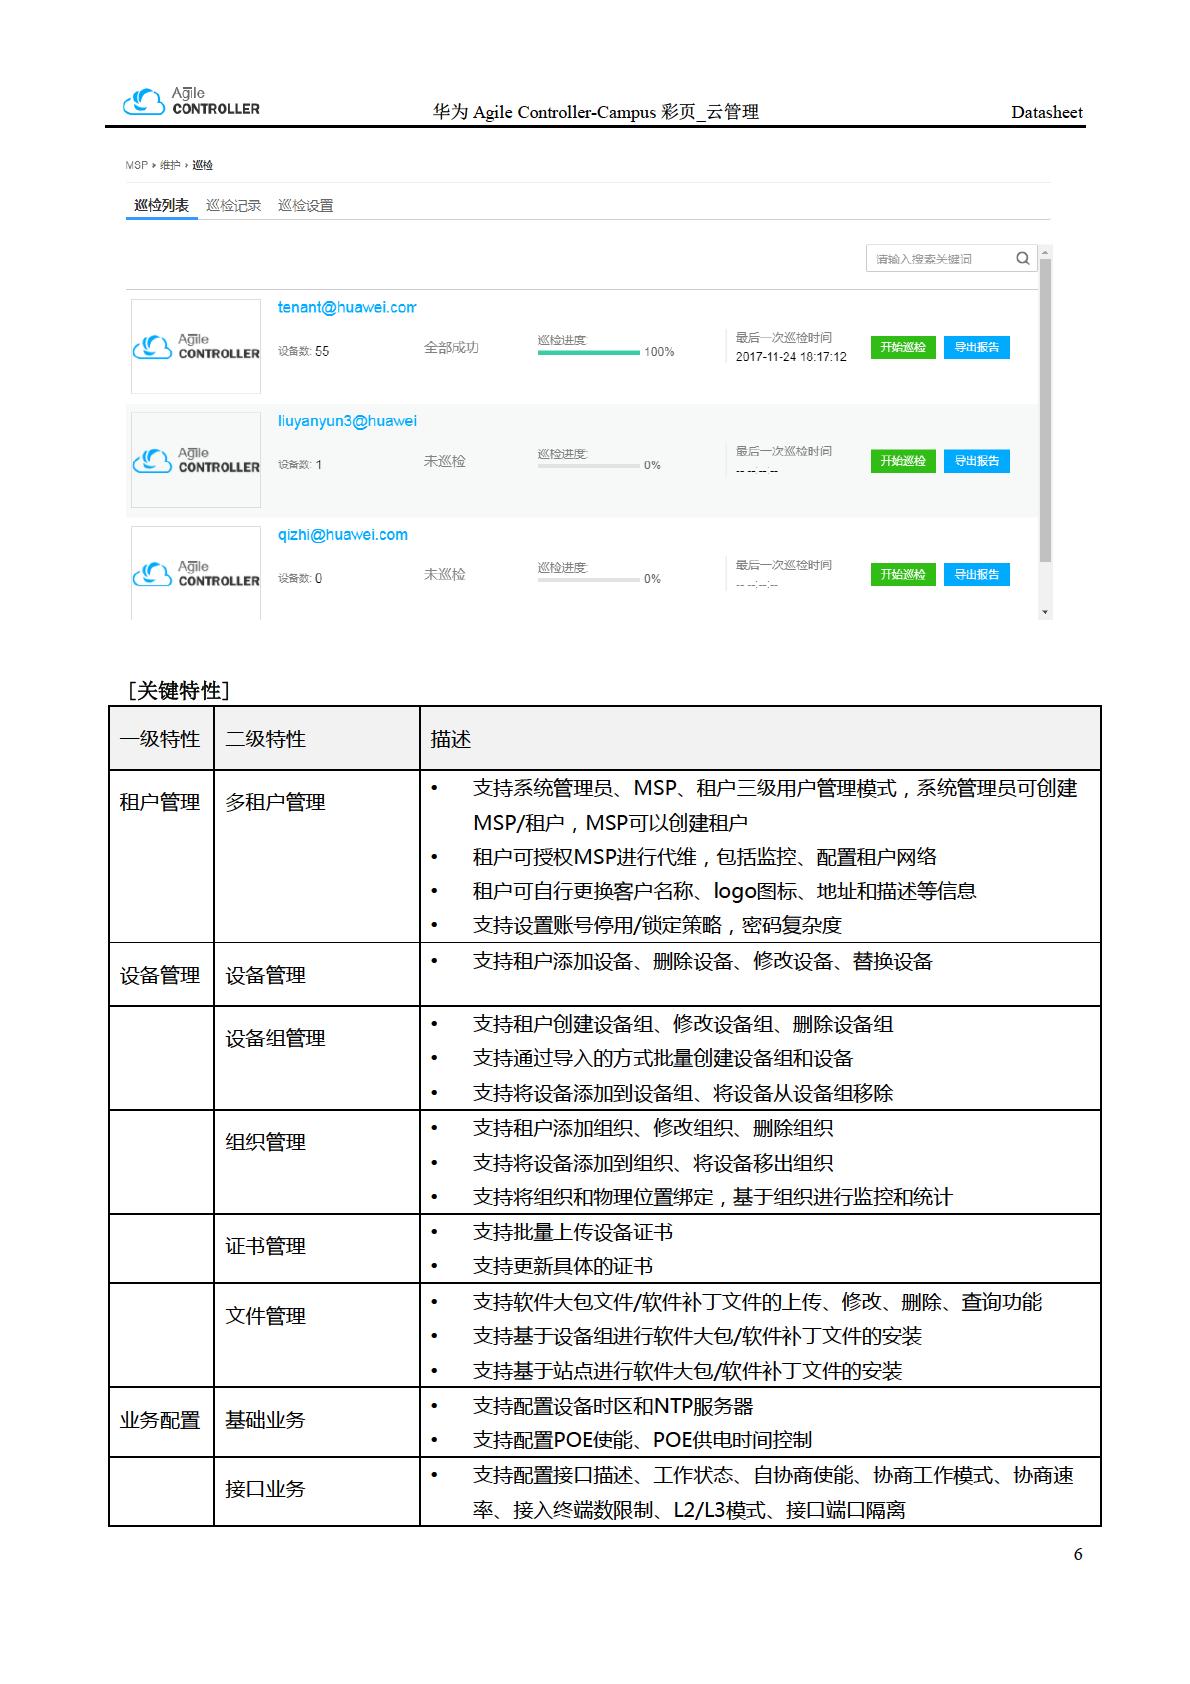Click the scrollbar down arrow
Viewport: 1190px width, 1684px height.
coord(1045,612)
